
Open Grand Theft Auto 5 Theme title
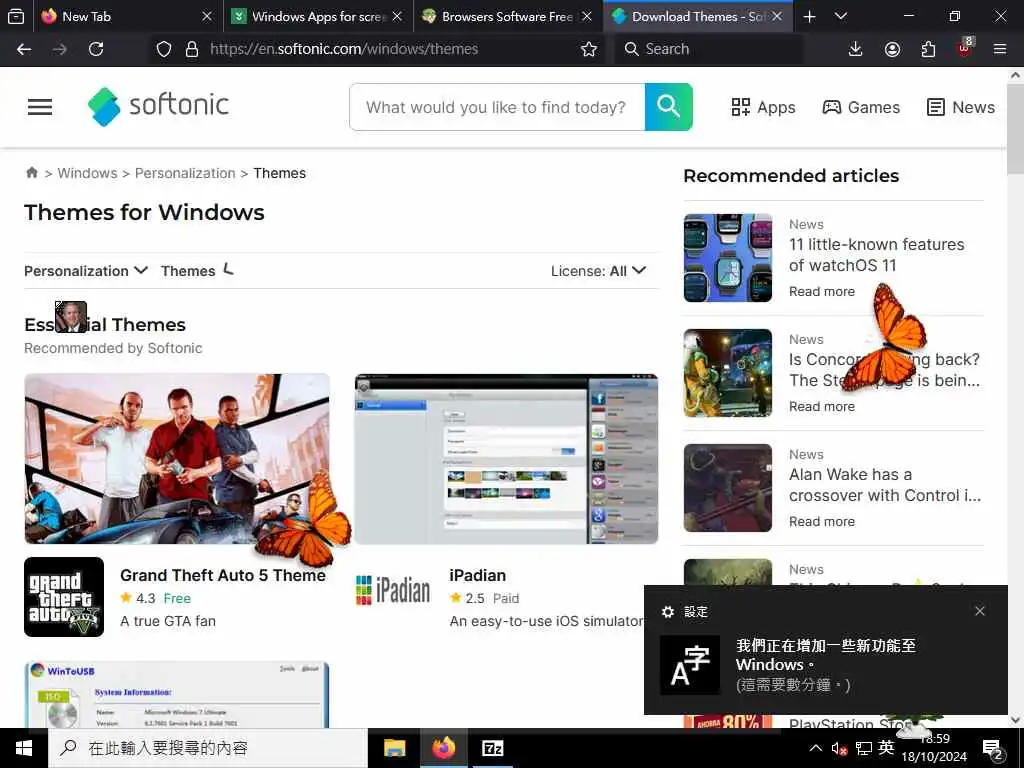tap(223, 575)
